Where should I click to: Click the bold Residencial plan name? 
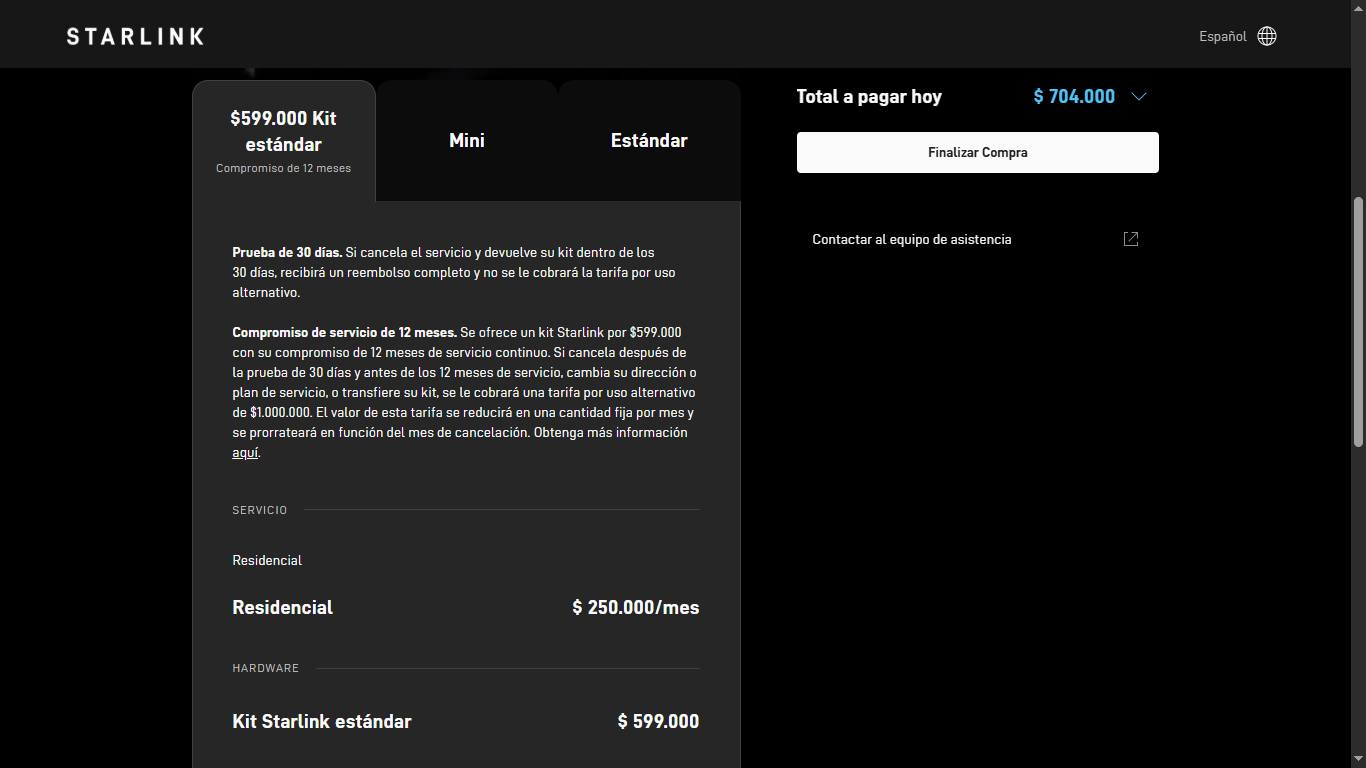tap(283, 607)
